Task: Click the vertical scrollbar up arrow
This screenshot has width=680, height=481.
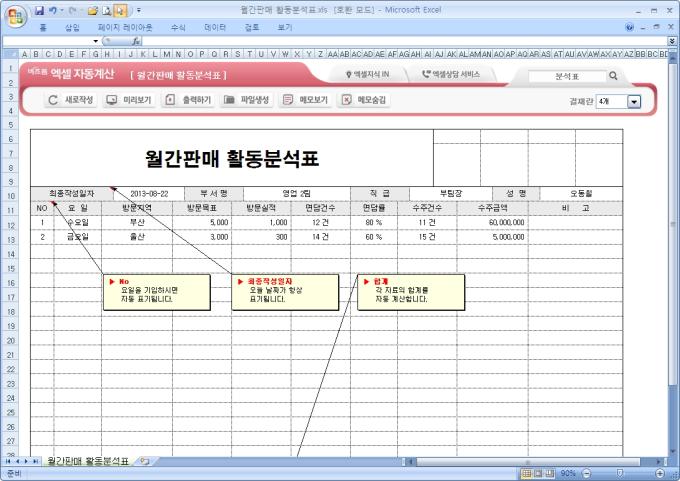Action: (673, 56)
